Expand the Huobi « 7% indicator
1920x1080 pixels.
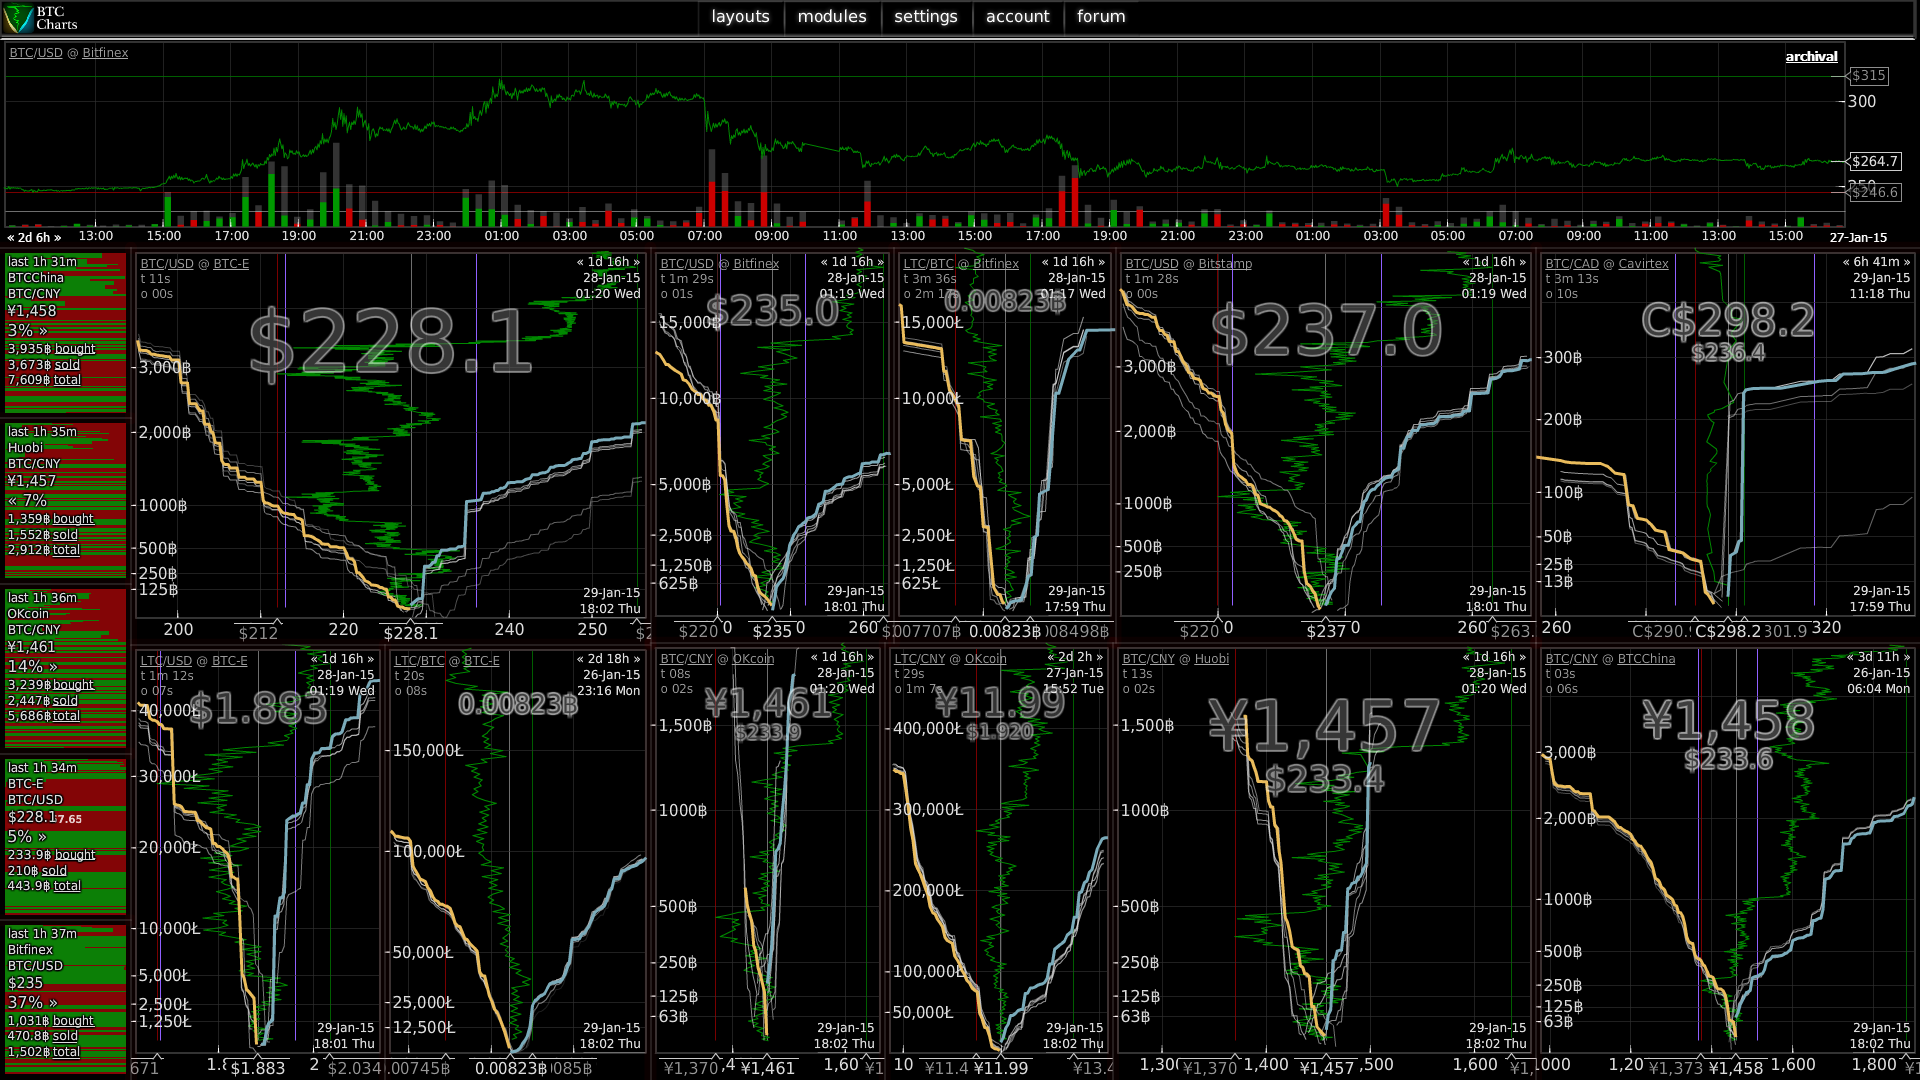click(x=27, y=500)
